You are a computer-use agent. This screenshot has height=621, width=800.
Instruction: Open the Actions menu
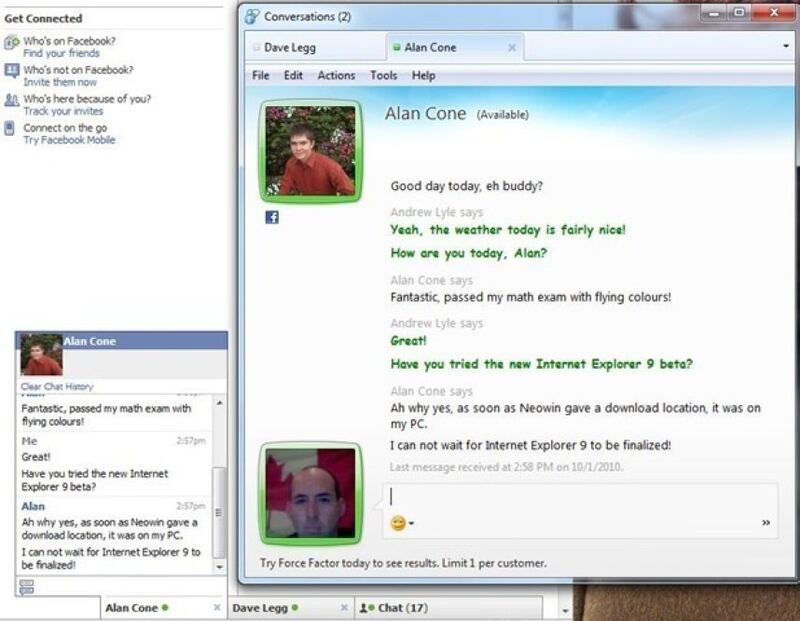tap(336, 76)
